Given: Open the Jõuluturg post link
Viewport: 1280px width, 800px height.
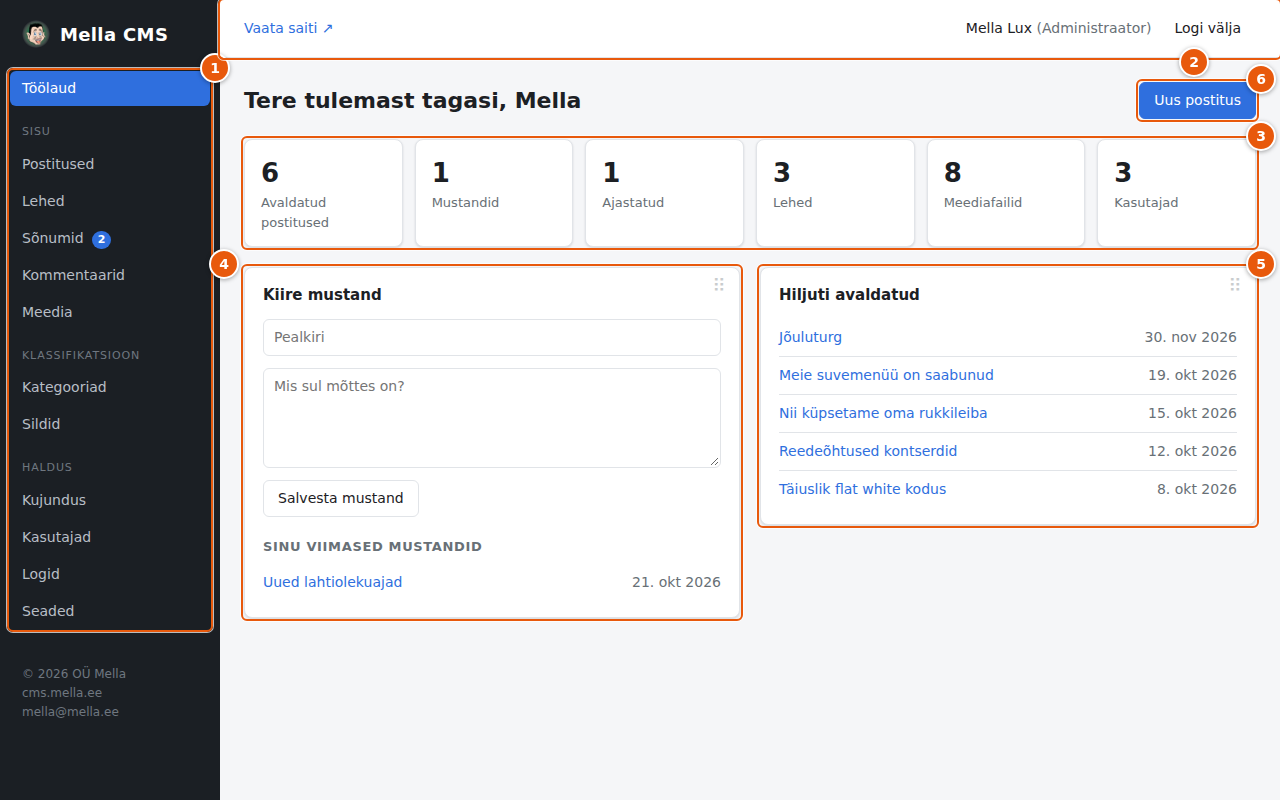Looking at the screenshot, I should pos(810,337).
